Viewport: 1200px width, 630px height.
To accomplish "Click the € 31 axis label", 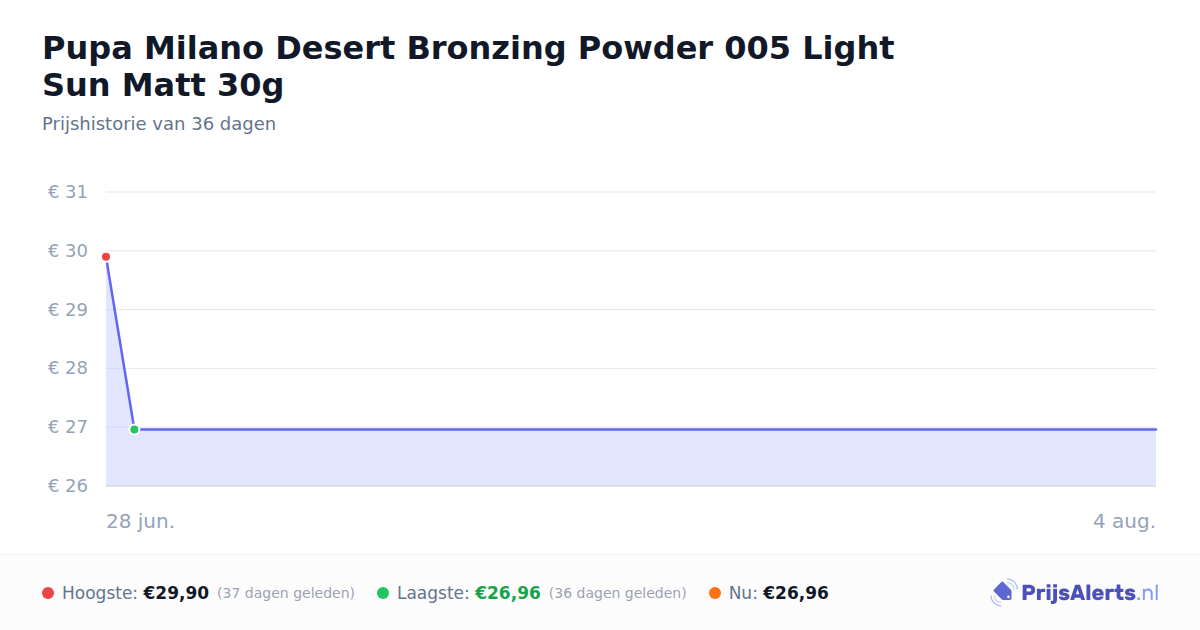I will tap(68, 192).
